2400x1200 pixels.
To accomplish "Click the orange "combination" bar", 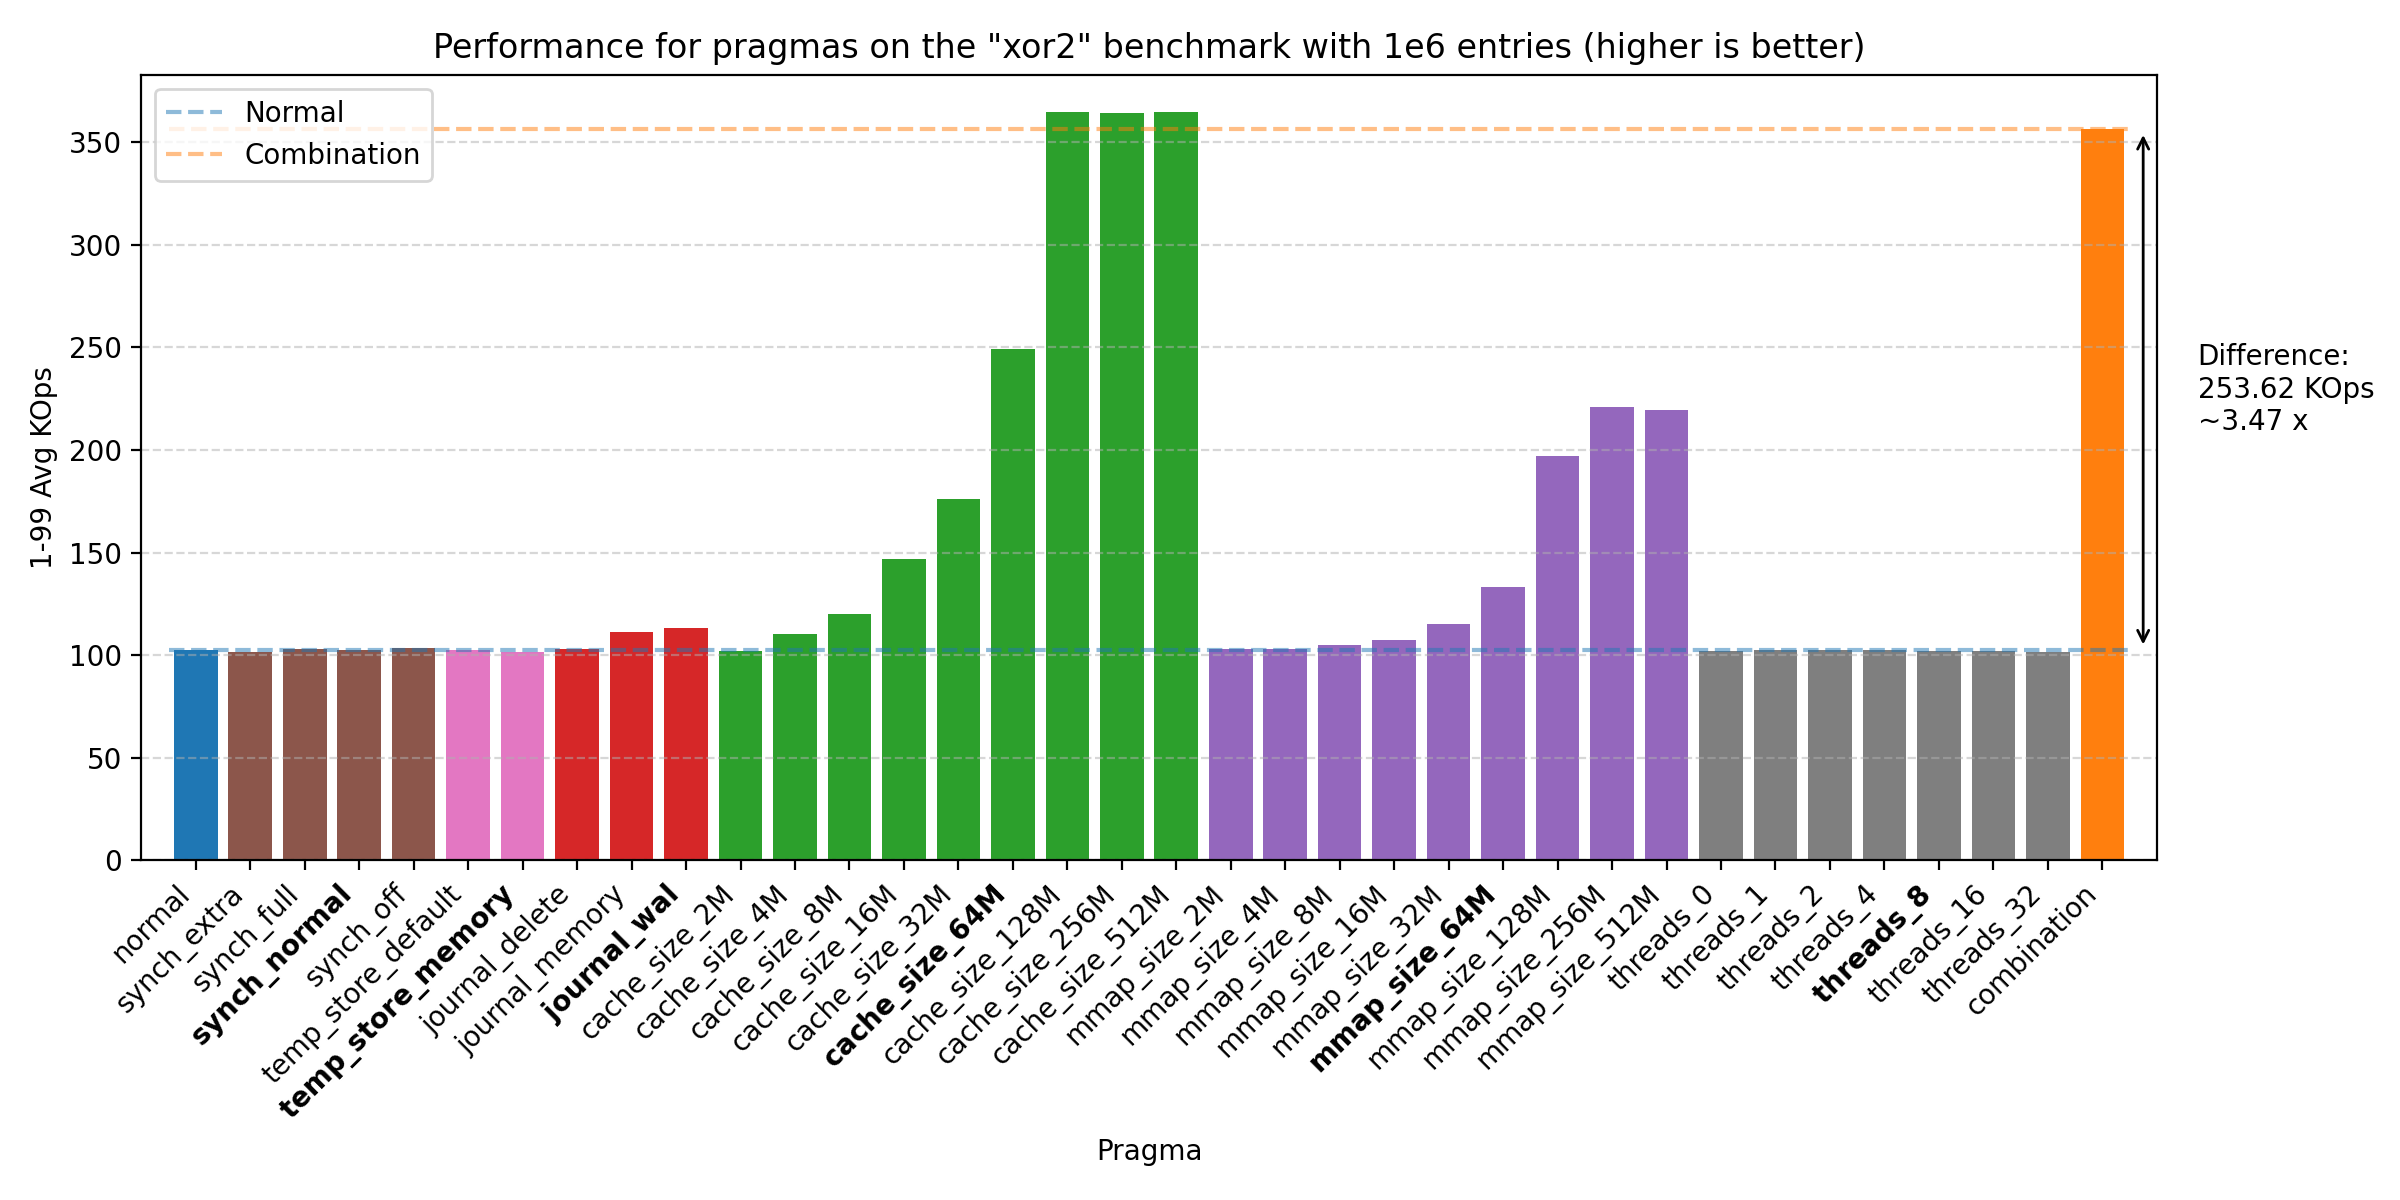I will pos(2102,495).
